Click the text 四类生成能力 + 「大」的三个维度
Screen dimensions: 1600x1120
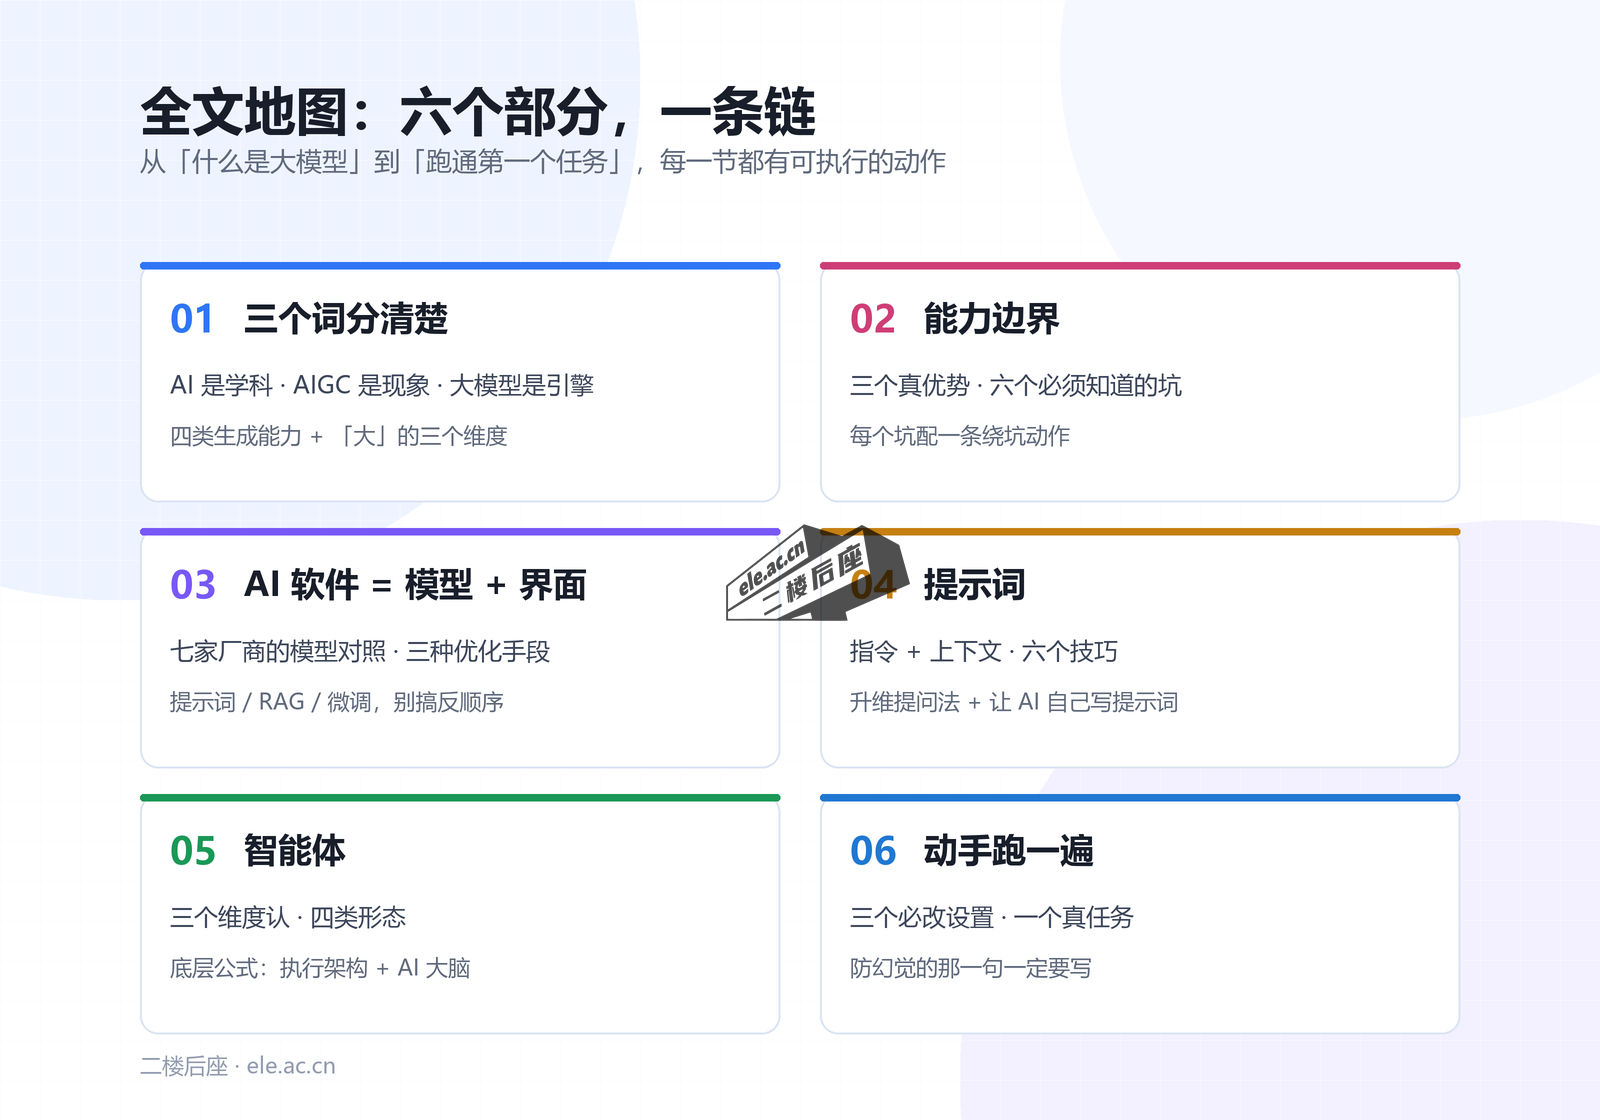coord(339,436)
